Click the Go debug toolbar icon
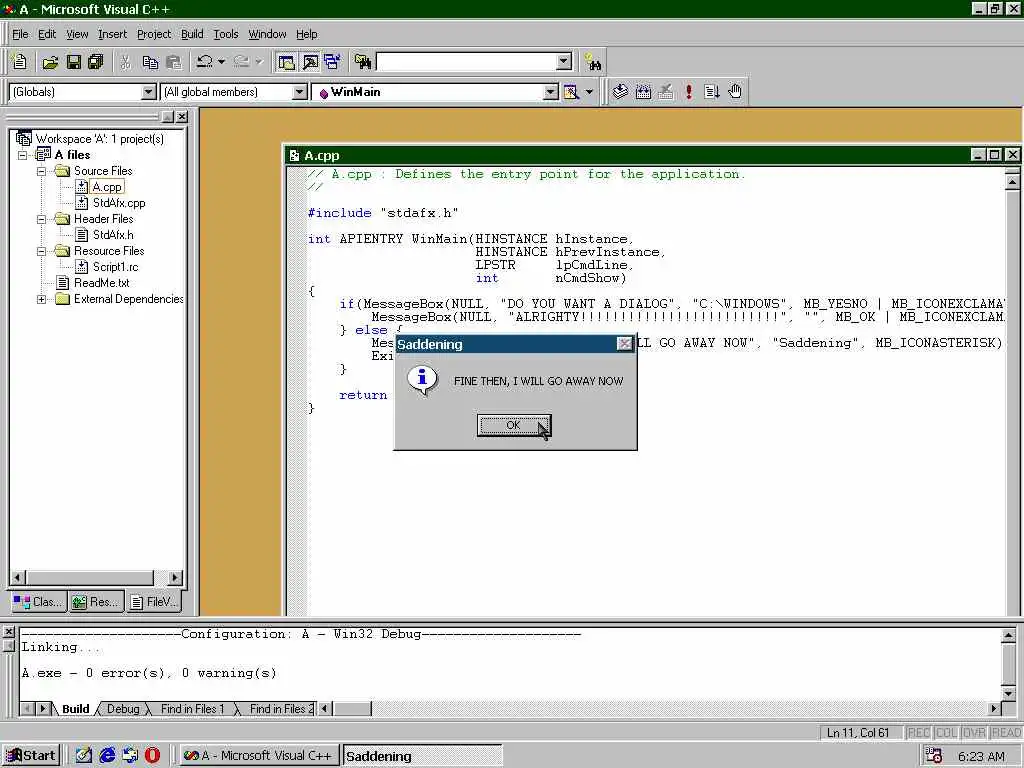This screenshot has height=768, width=1024. 712,92
